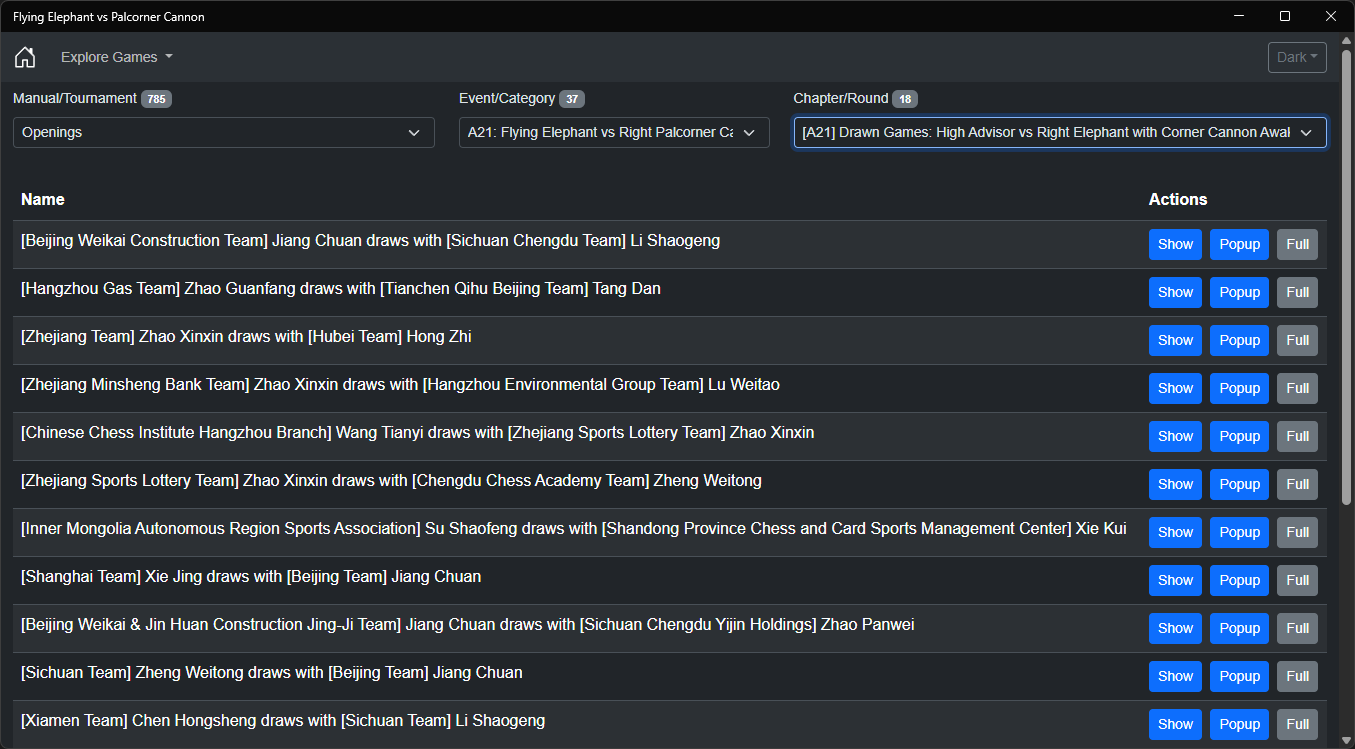Open popup for Wang Tianyi vs Zhao Xinxin

1239,436
